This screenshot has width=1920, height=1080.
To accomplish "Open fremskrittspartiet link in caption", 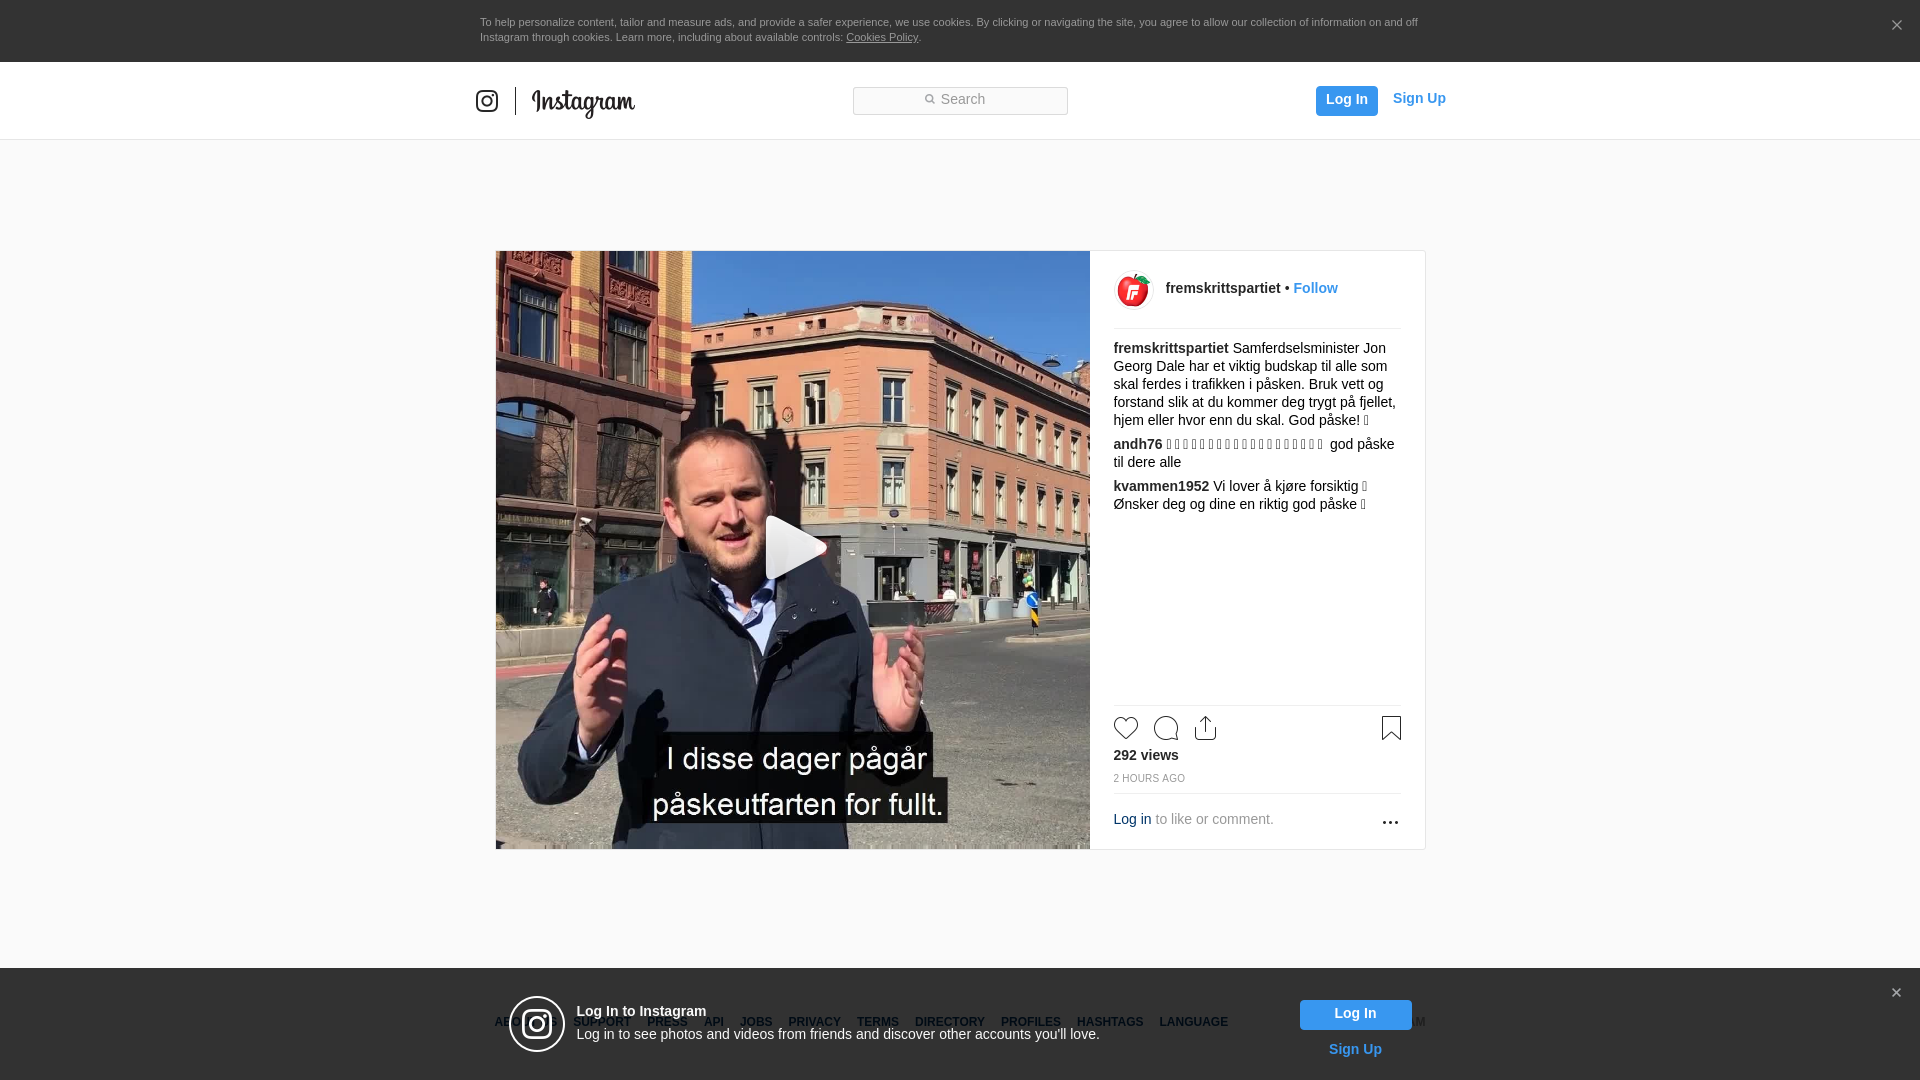I will tap(1171, 348).
